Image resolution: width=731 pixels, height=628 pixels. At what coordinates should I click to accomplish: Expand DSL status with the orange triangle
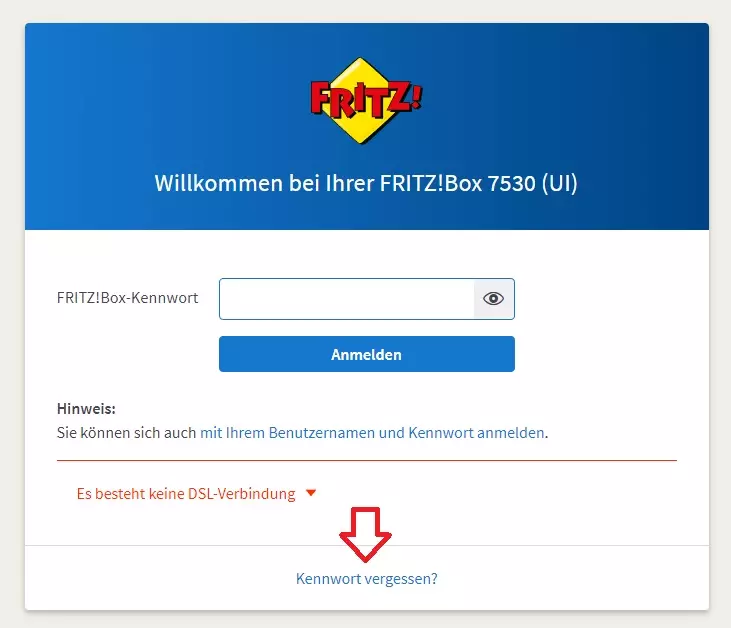311,493
